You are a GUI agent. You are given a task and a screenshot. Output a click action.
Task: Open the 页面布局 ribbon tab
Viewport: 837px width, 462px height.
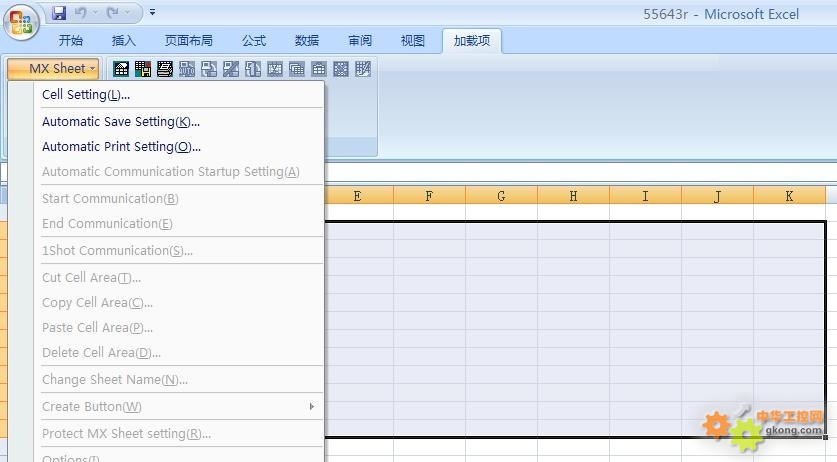[188, 41]
